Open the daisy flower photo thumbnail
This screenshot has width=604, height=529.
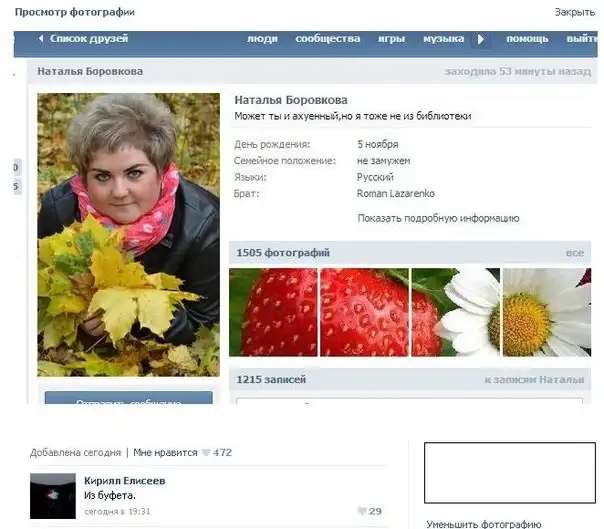[x=546, y=312]
